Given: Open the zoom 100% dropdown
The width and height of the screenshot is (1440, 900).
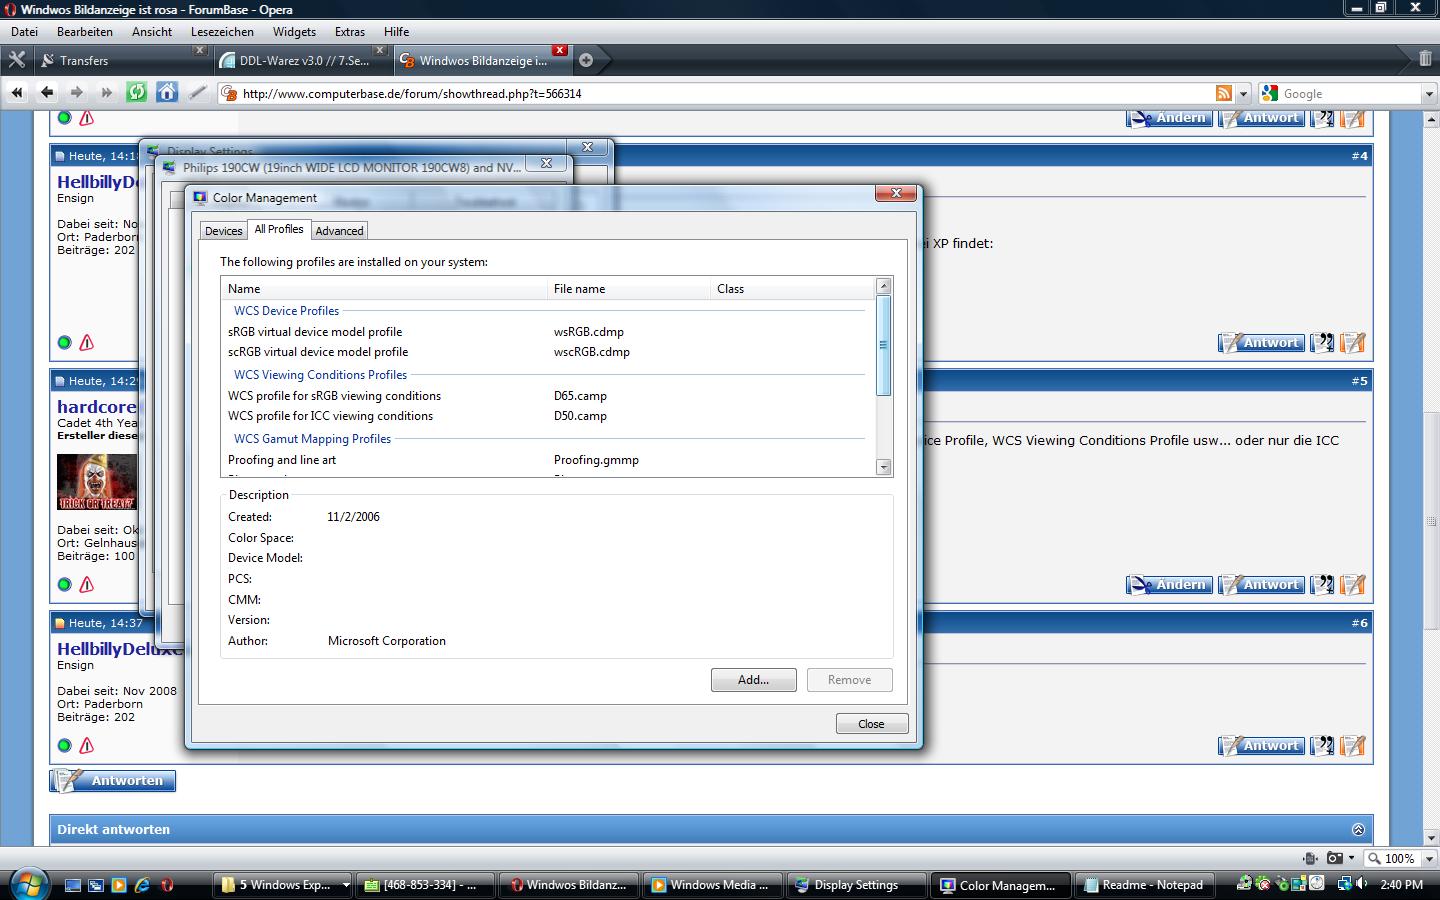Looking at the screenshot, I should point(1429,858).
